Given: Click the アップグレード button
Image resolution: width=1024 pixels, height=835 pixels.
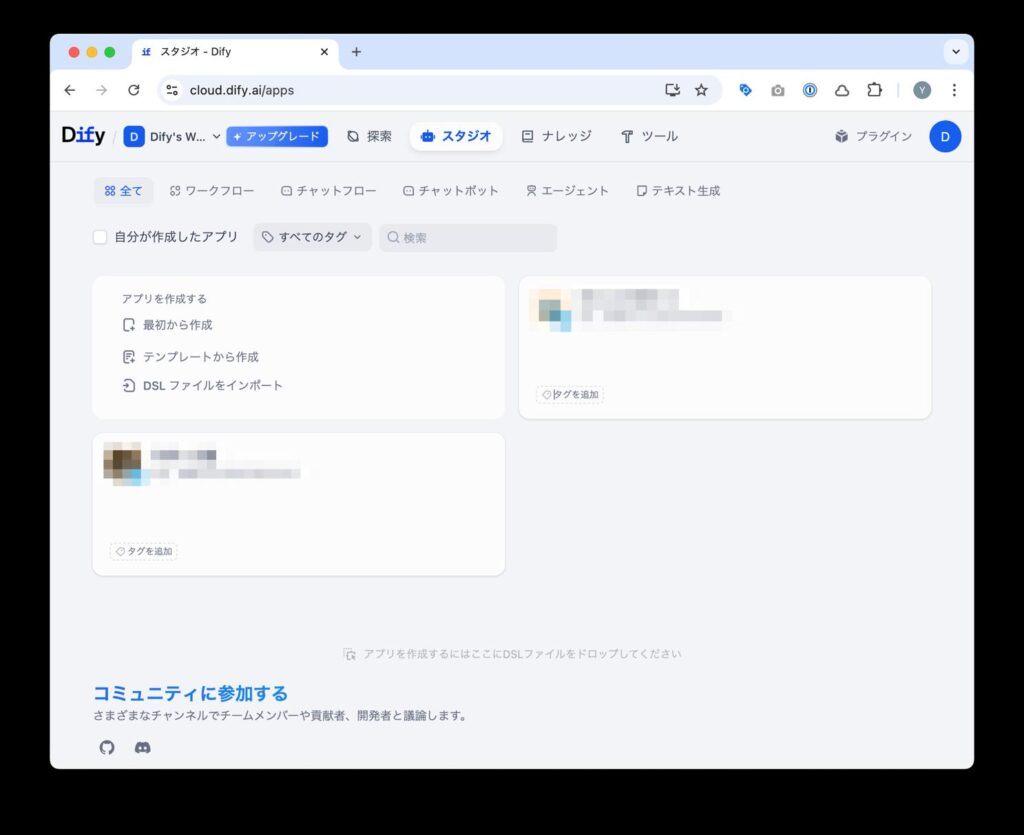Looking at the screenshot, I should point(277,136).
